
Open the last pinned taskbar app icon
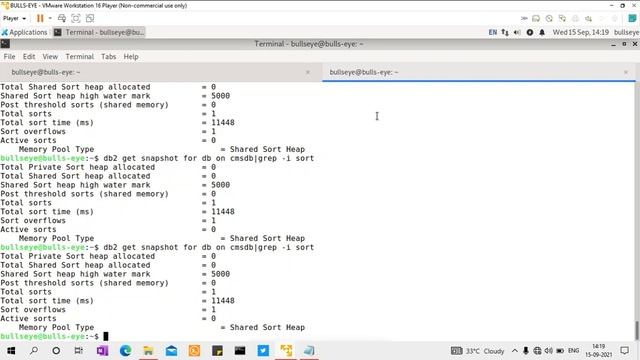click(x=309, y=351)
